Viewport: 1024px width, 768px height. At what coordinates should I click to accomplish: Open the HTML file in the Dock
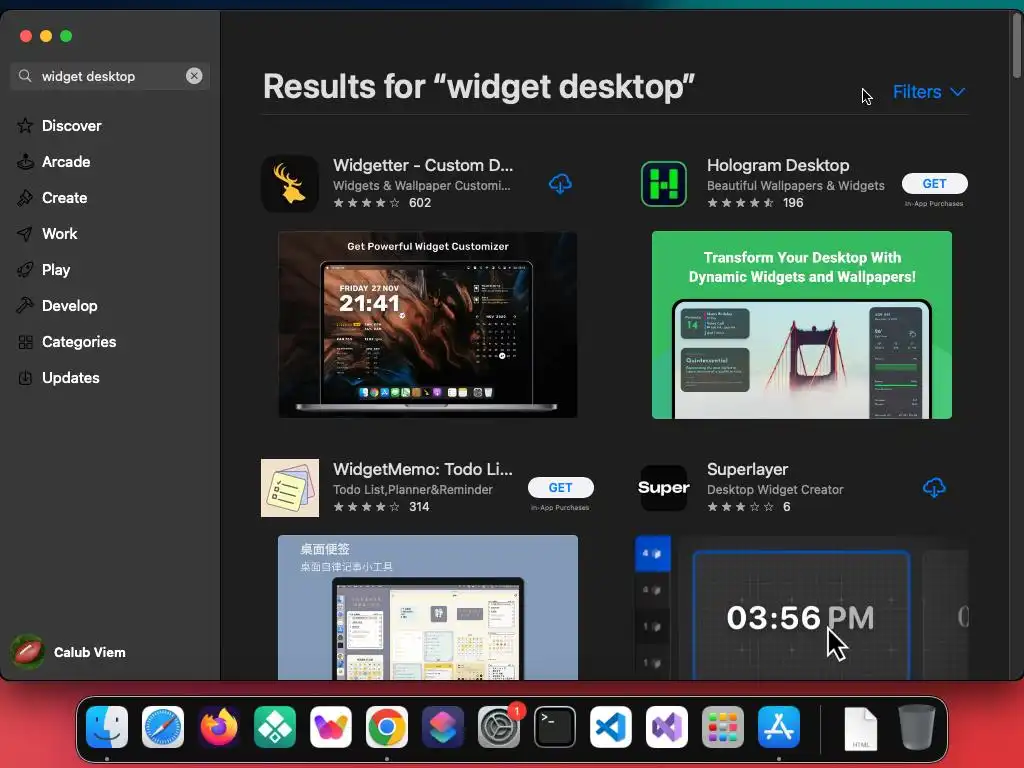tap(861, 728)
